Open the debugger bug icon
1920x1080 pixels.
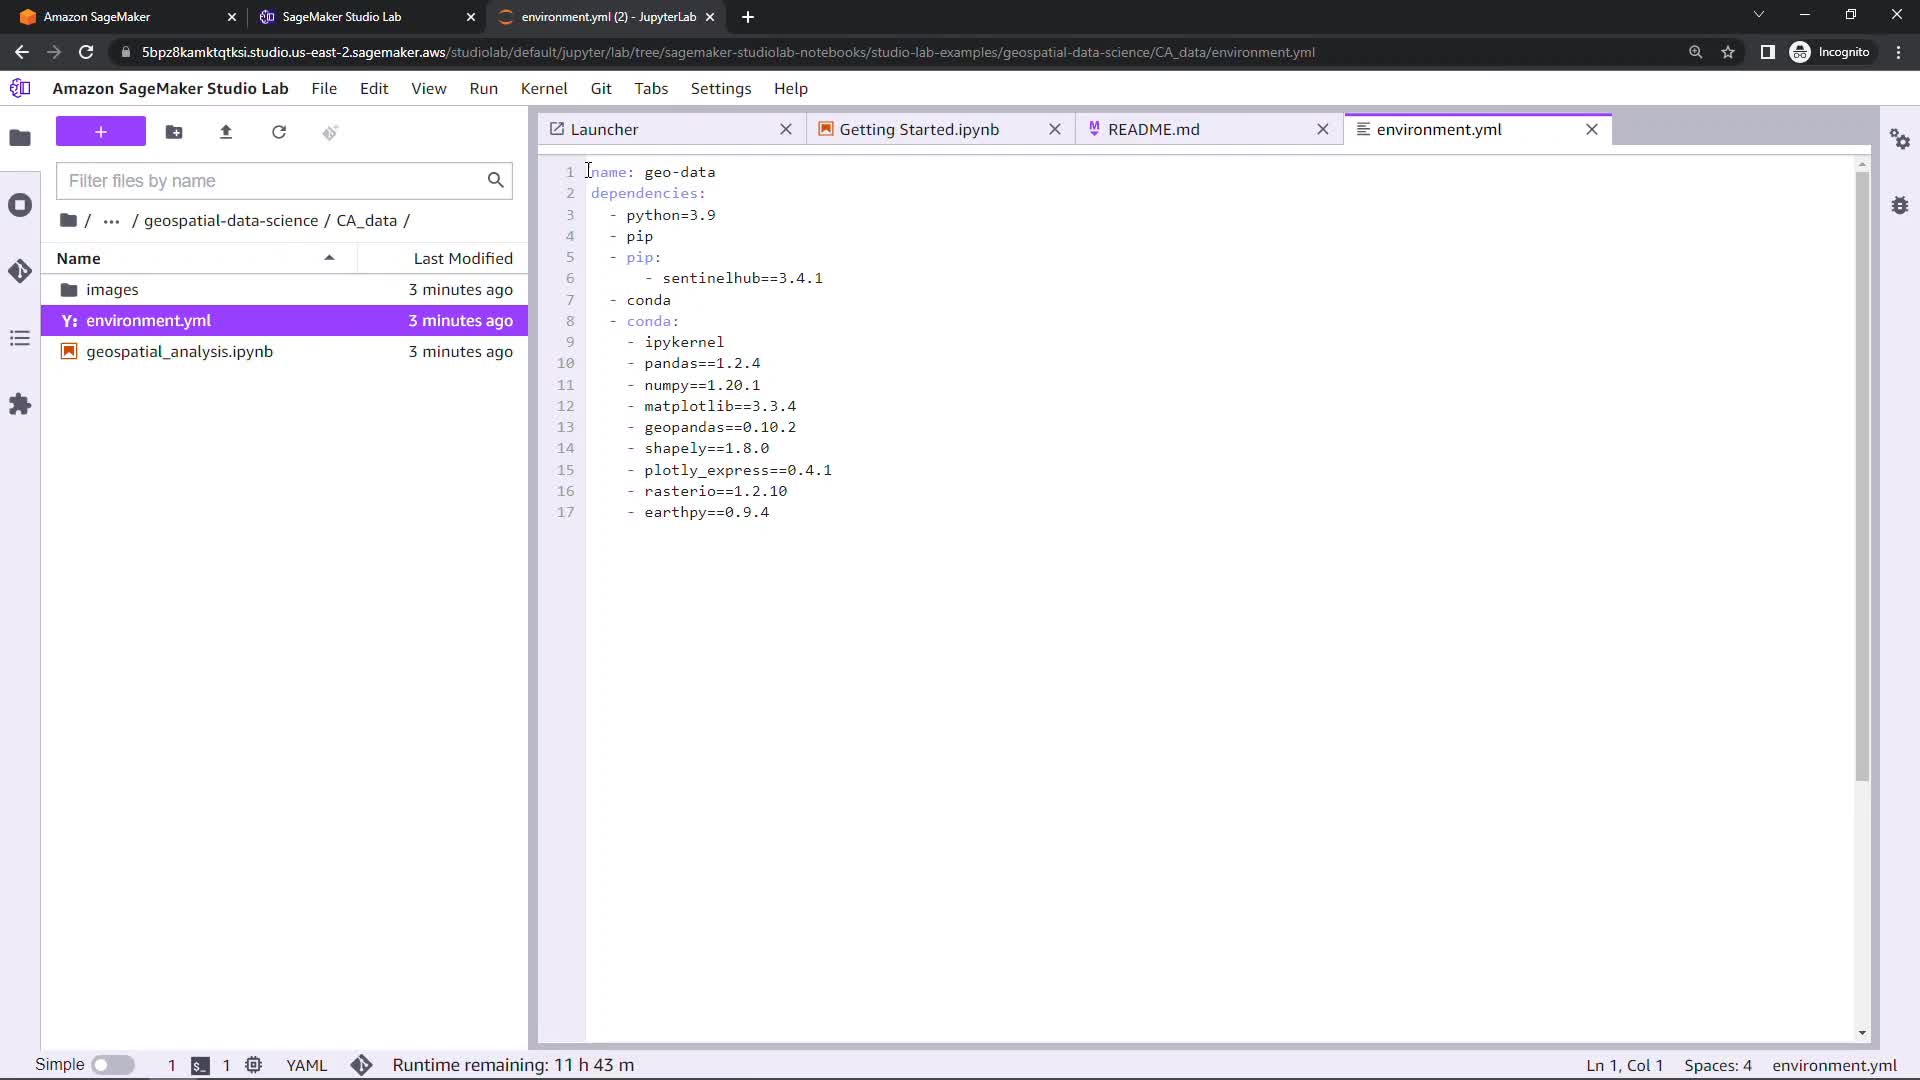(x=1900, y=205)
